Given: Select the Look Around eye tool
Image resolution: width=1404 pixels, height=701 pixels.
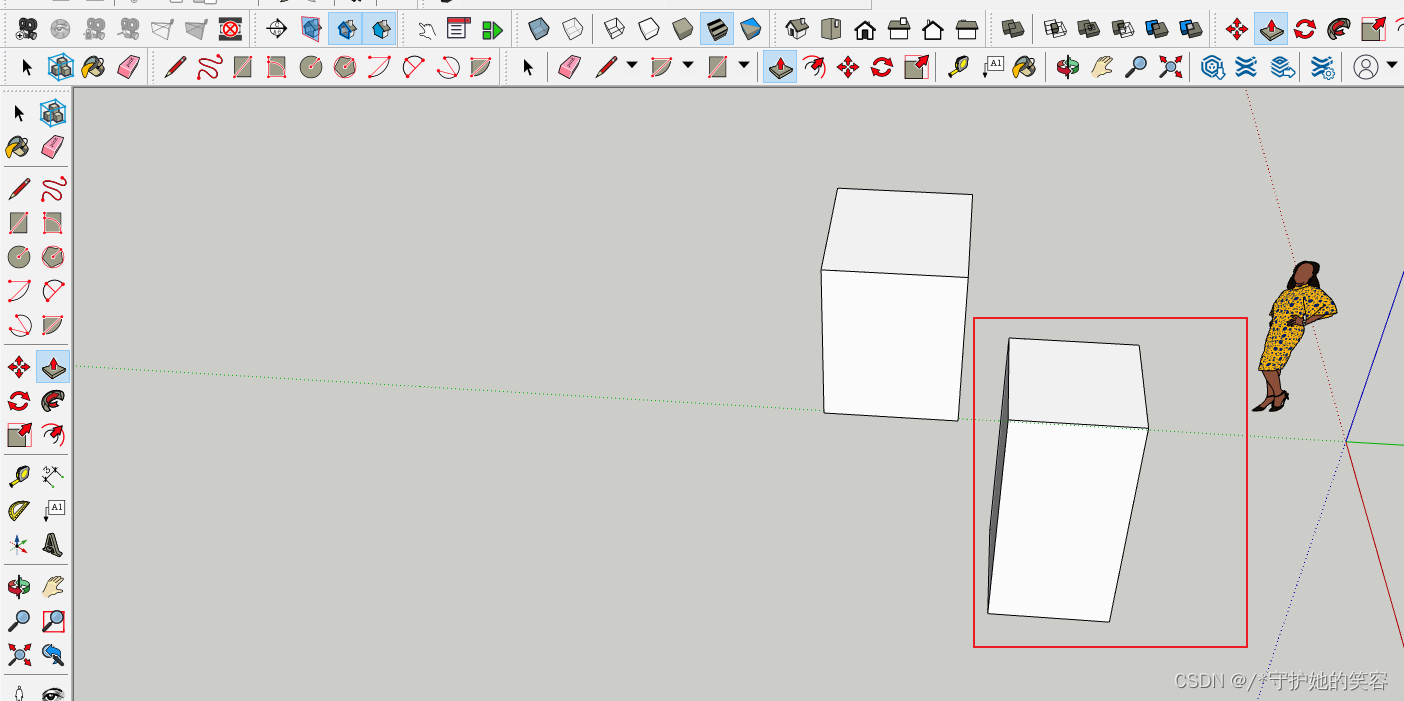Looking at the screenshot, I should (53, 692).
